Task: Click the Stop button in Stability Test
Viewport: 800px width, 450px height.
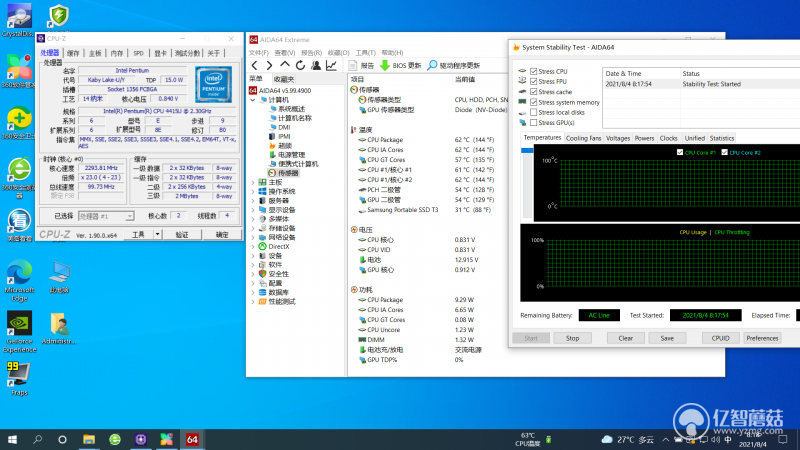Action: click(x=572, y=338)
